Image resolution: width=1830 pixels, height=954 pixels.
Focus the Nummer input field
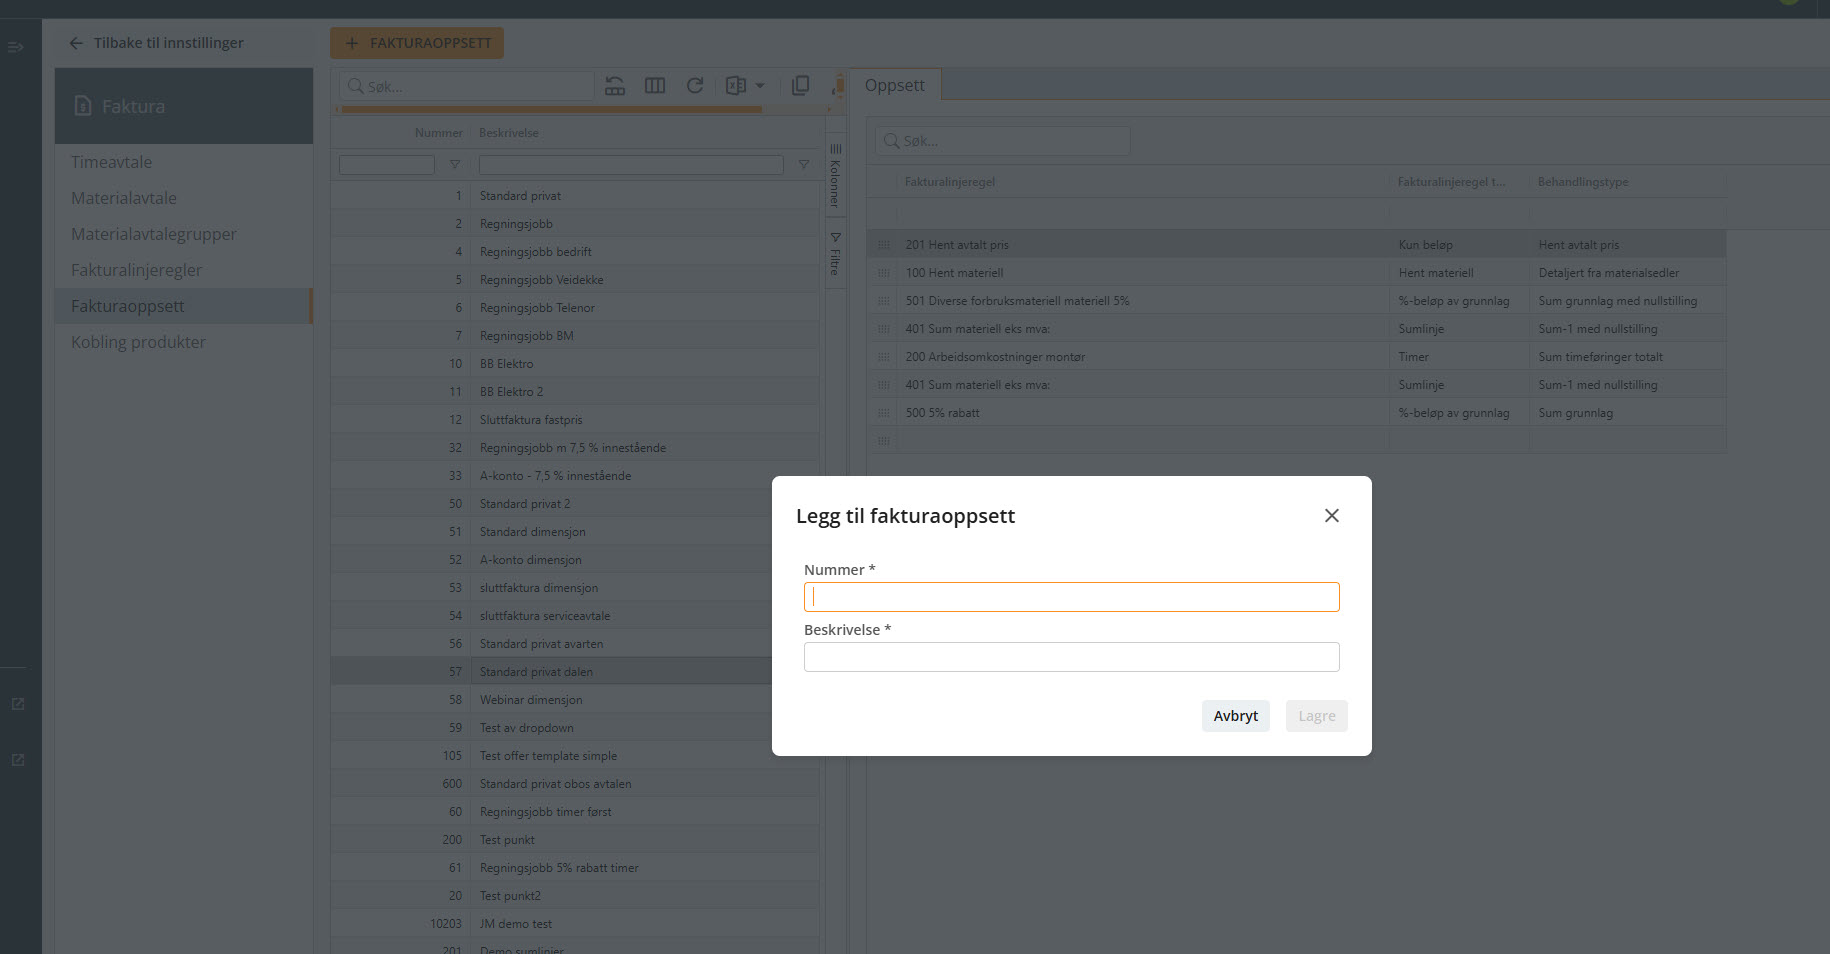pyautogui.click(x=1071, y=597)
